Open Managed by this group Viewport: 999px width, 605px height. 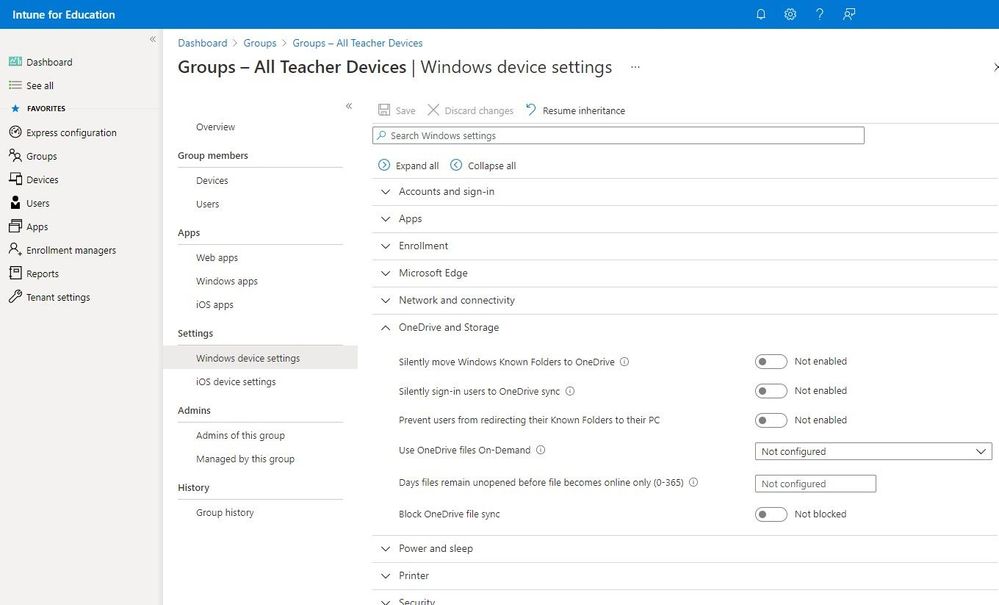coord(245,459)
